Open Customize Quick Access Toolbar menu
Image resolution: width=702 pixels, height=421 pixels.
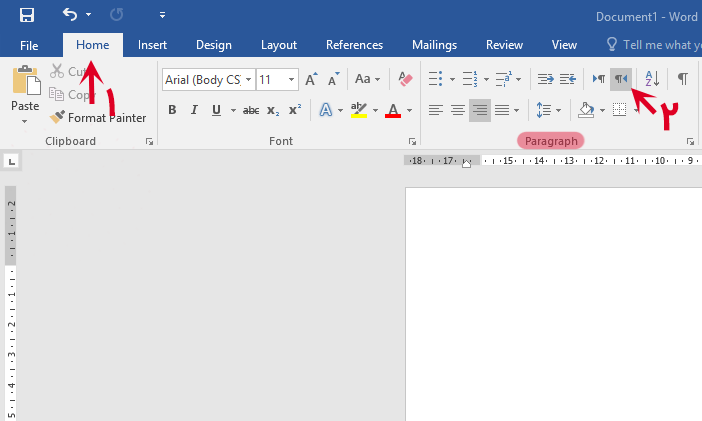click(162, 15)
